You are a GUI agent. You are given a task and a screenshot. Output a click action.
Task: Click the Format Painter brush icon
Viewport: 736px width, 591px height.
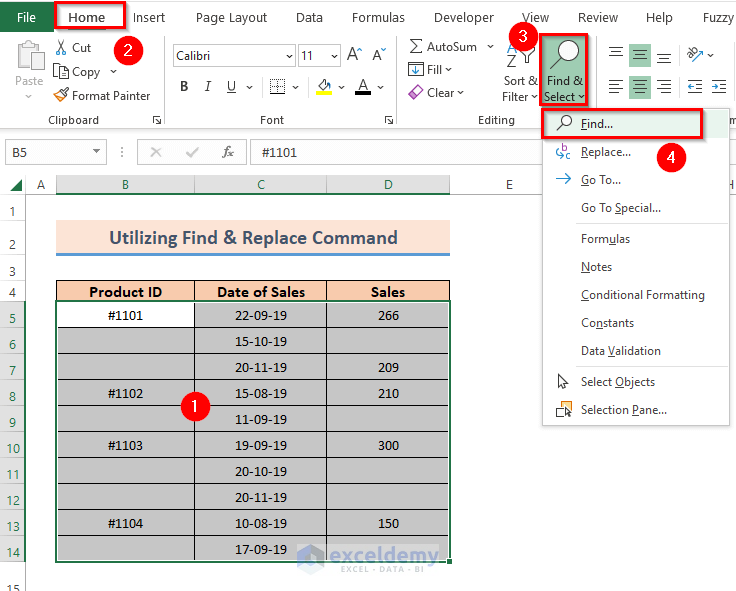[61, 96]
